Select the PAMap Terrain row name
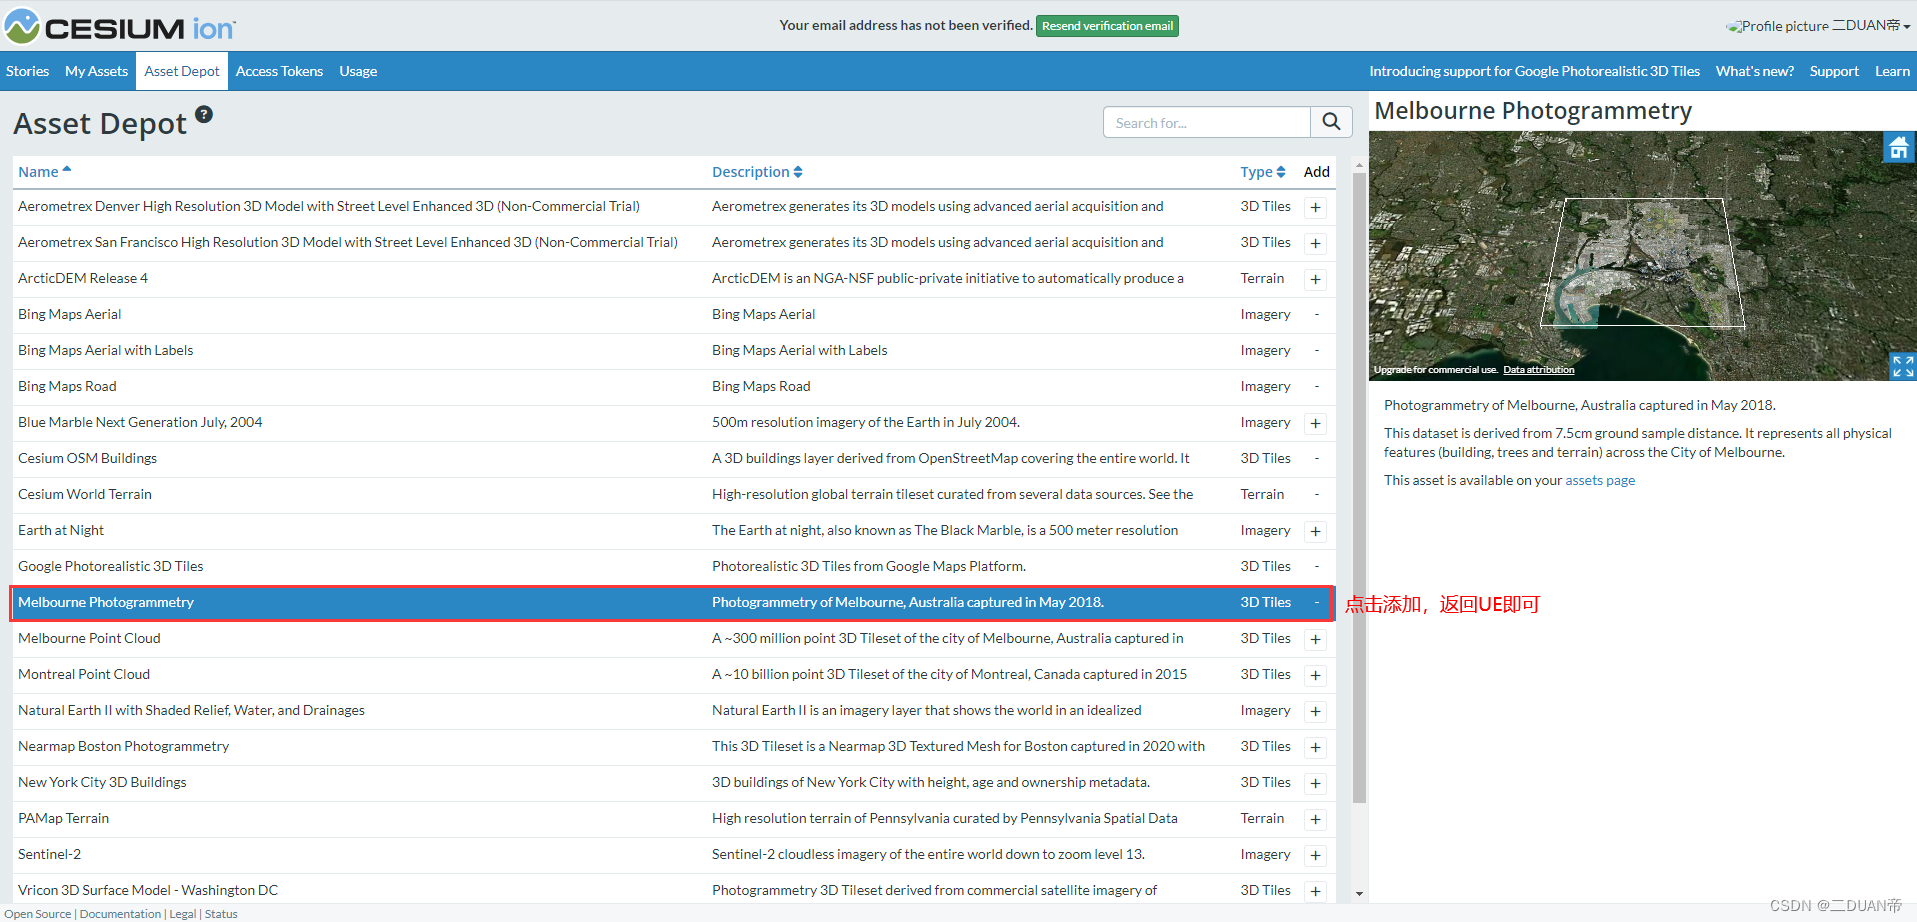 point(63,818)
